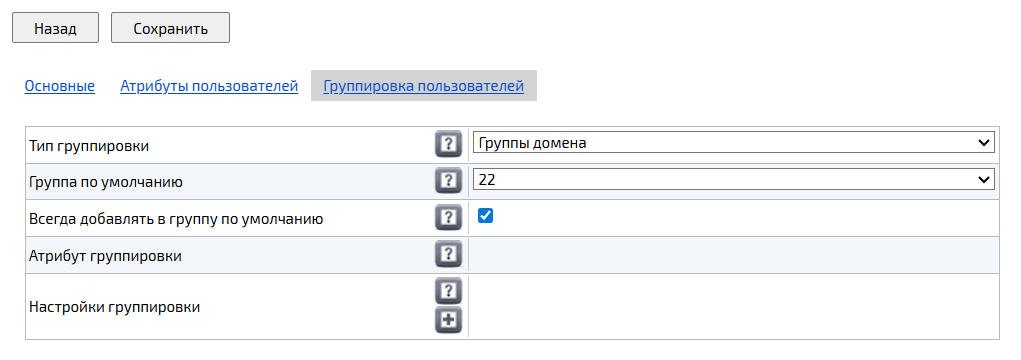Click empty value cell of Атрибут группировки

(733, 255)
